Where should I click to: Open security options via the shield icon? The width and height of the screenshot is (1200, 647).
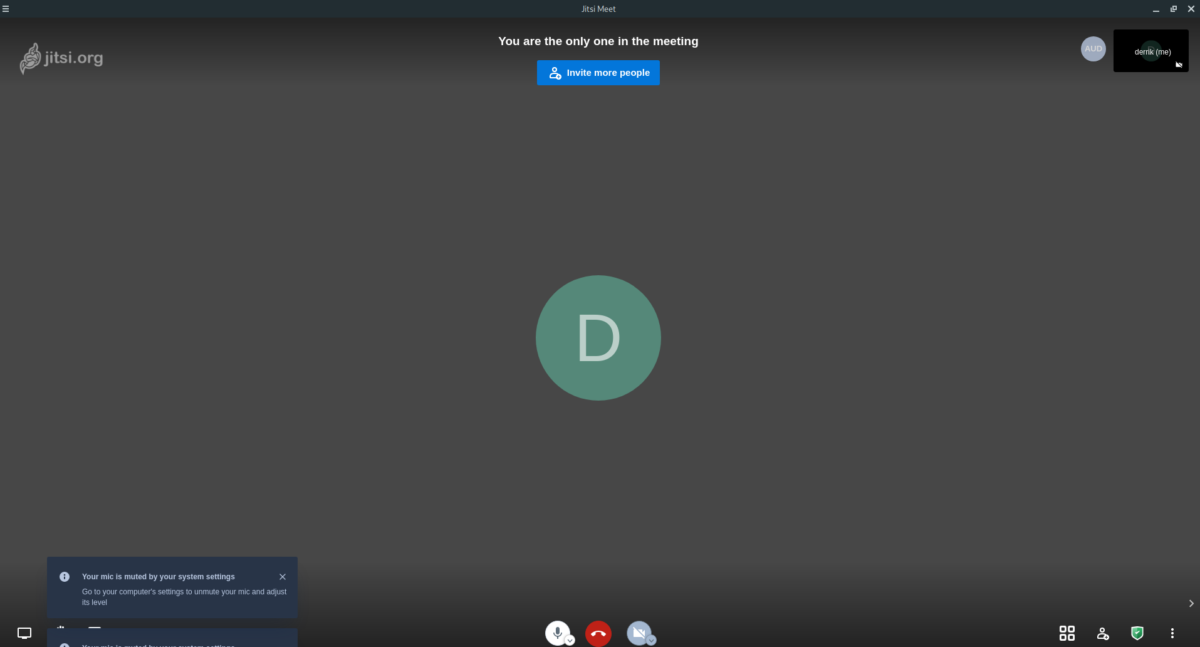(x=1137, y=633)
